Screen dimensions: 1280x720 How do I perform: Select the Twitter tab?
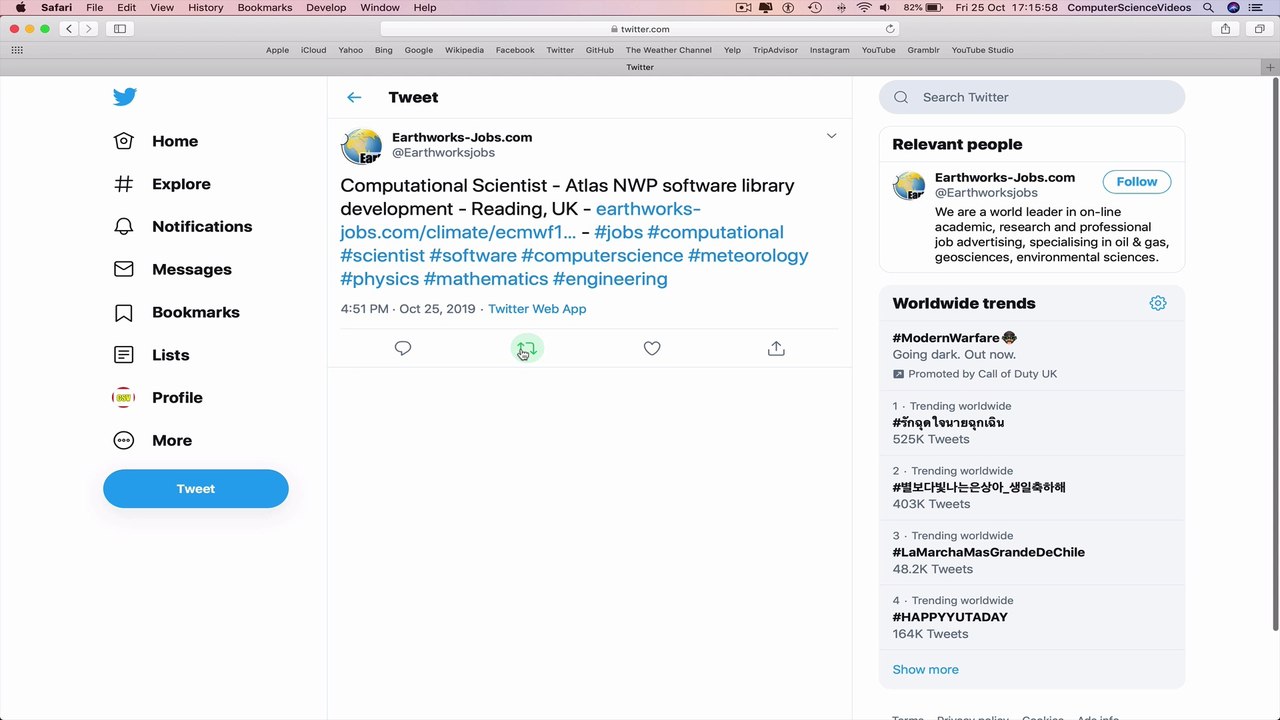pyautogui.click(x=640, y=67)
